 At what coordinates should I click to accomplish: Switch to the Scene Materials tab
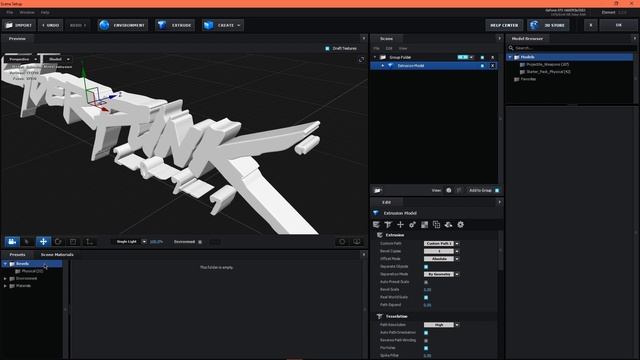click(x=57, y=255)
